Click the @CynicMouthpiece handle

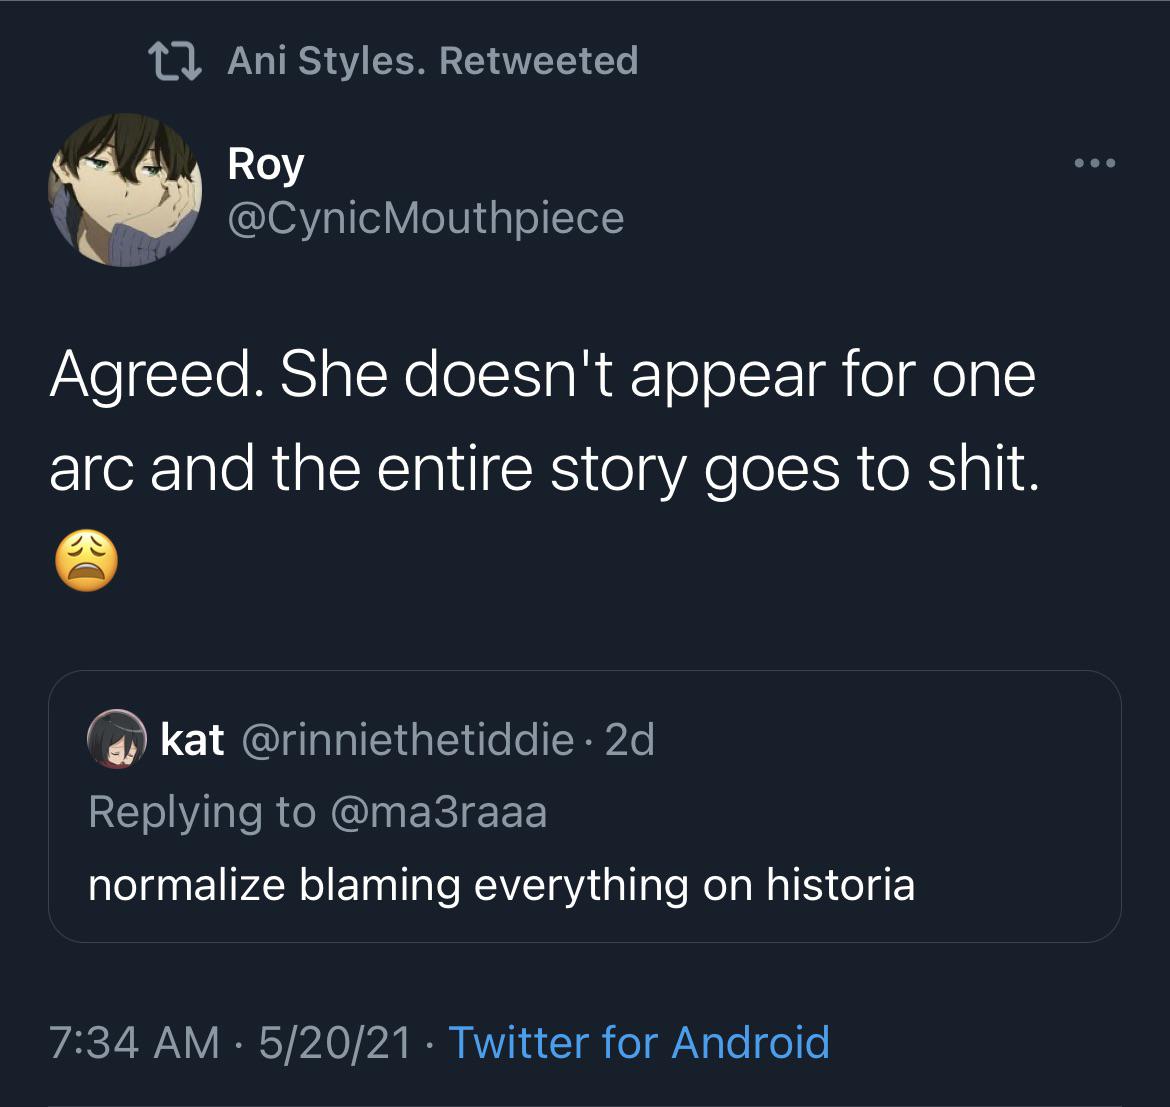423,217
